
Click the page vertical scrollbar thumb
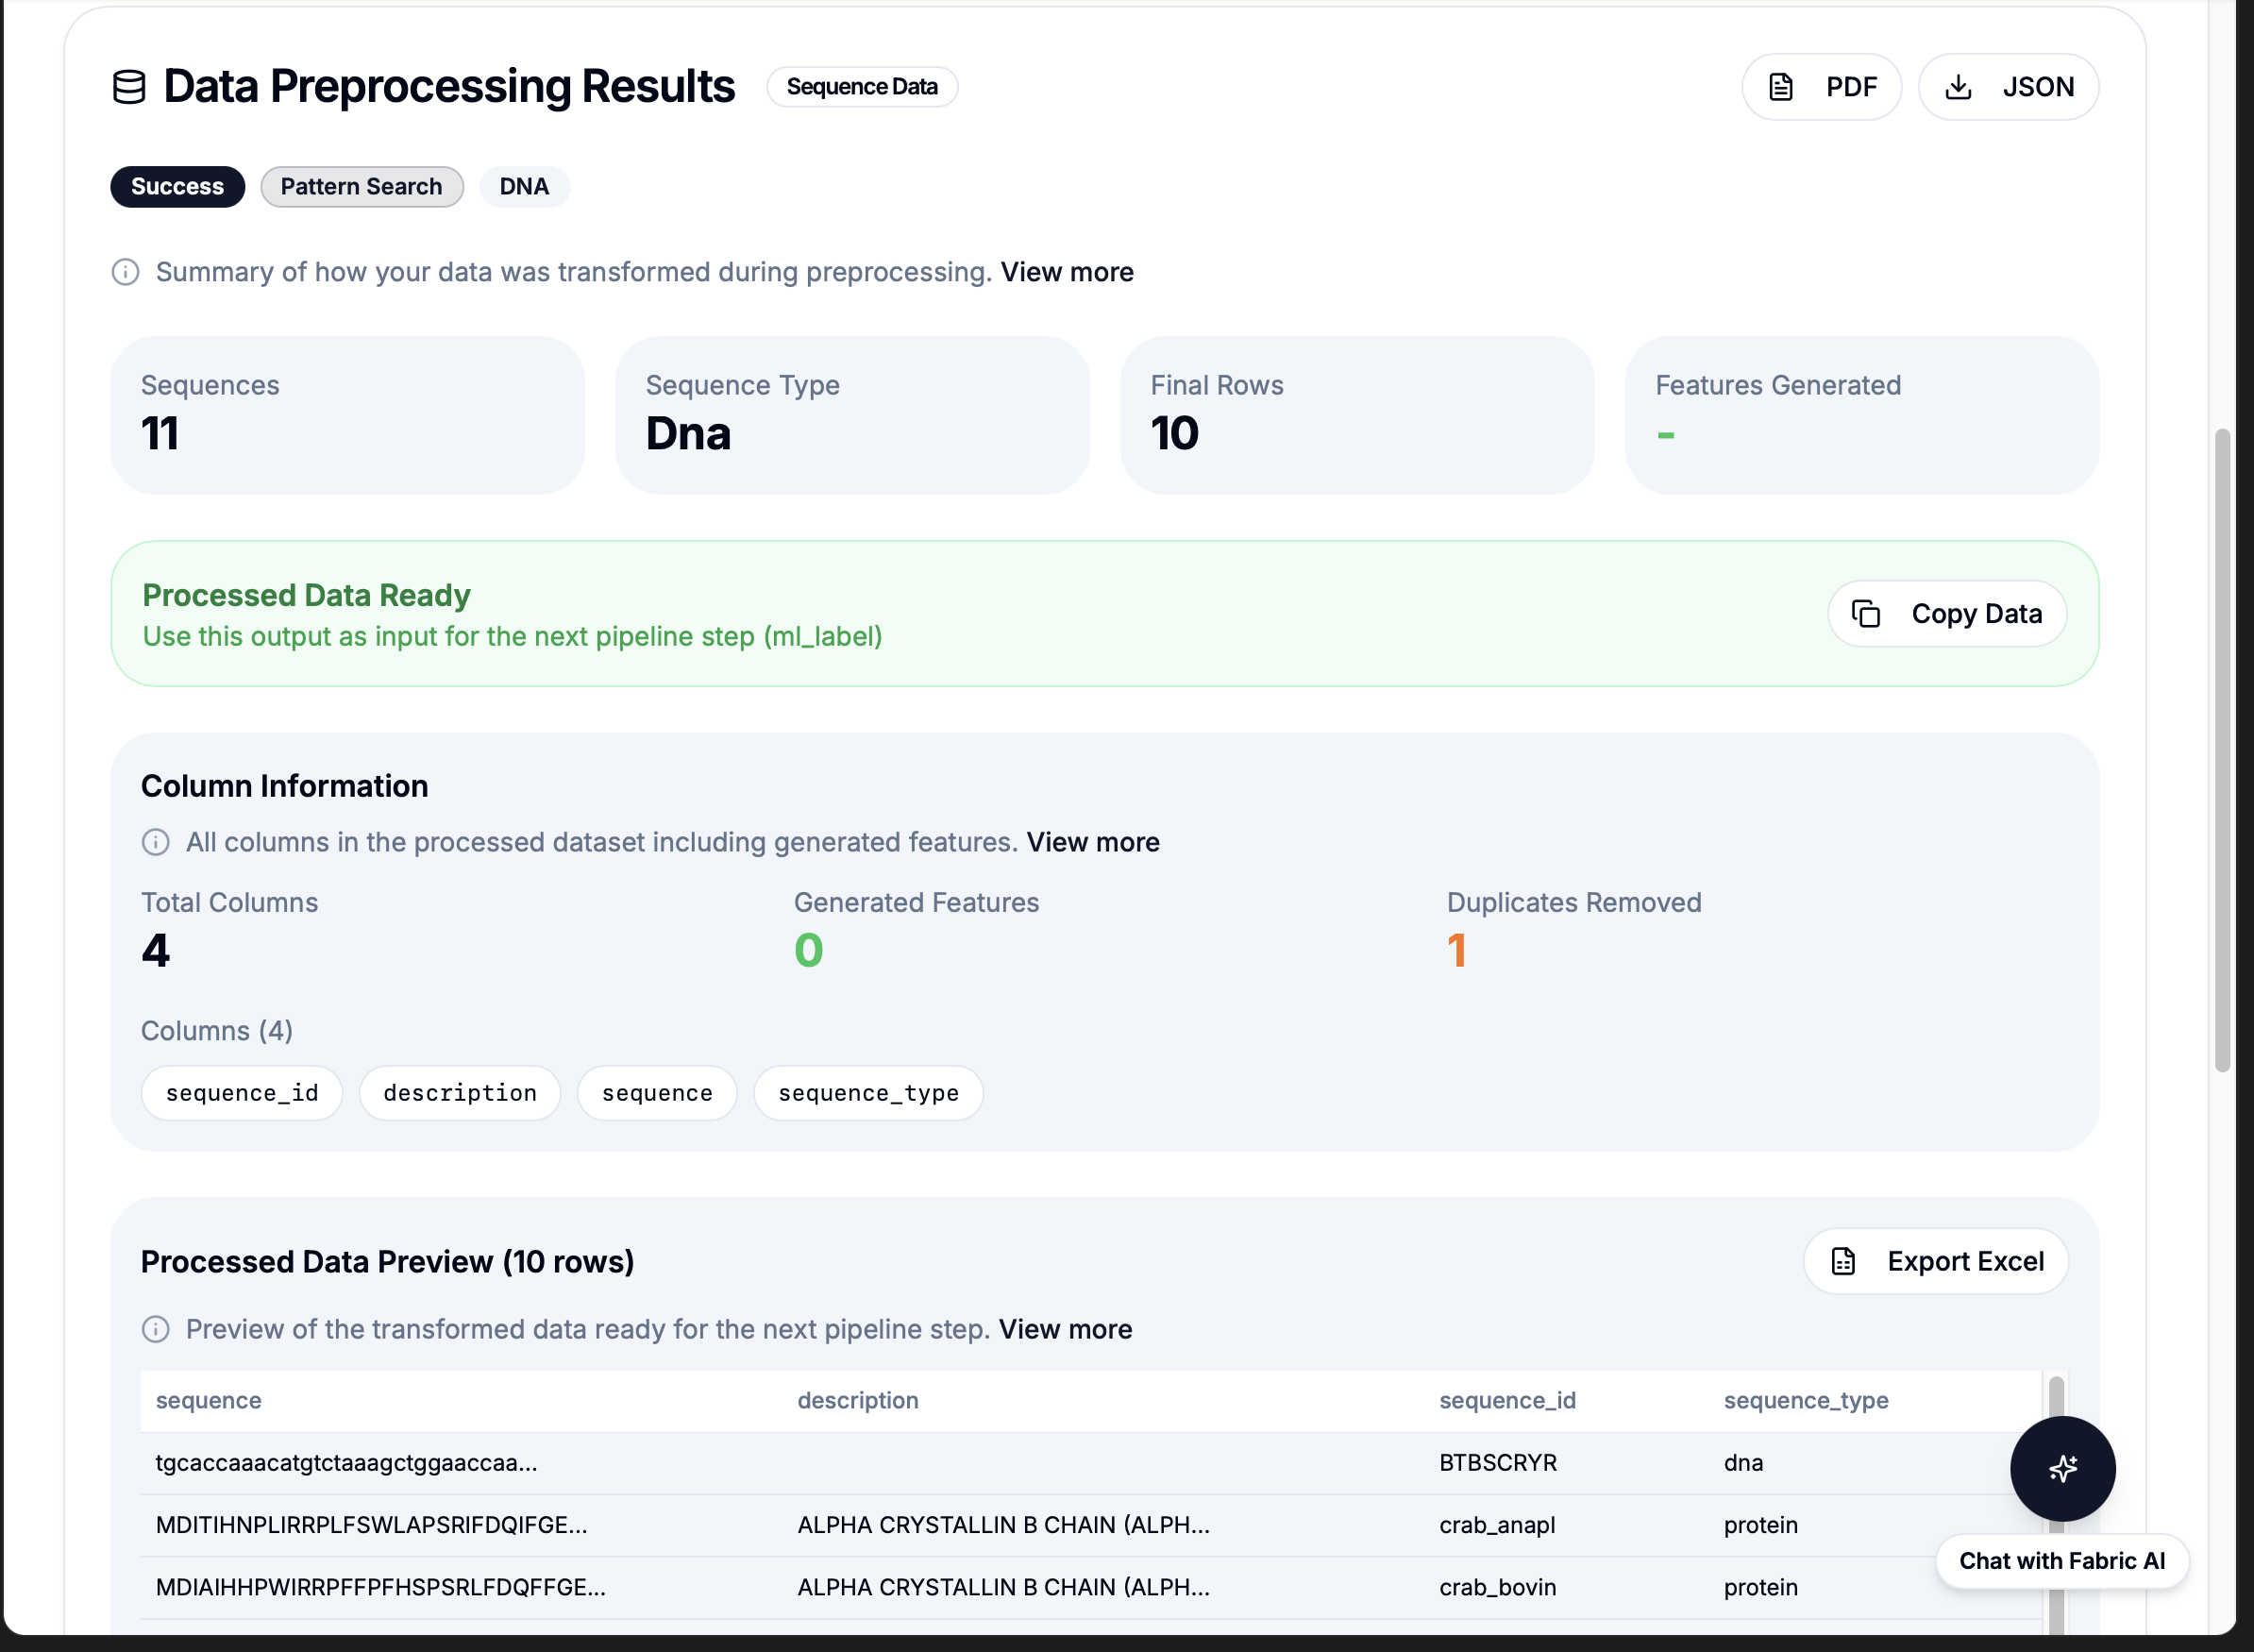coord(2222,750)
